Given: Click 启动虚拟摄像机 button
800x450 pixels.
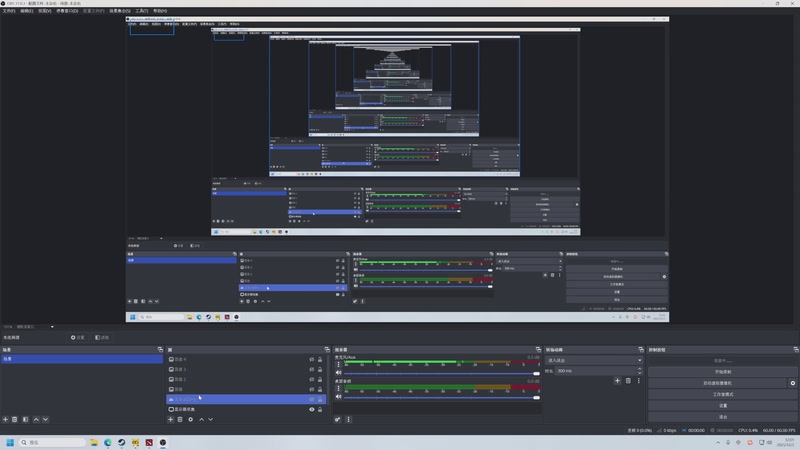Looking at the screenshot, I should point(717,383).
